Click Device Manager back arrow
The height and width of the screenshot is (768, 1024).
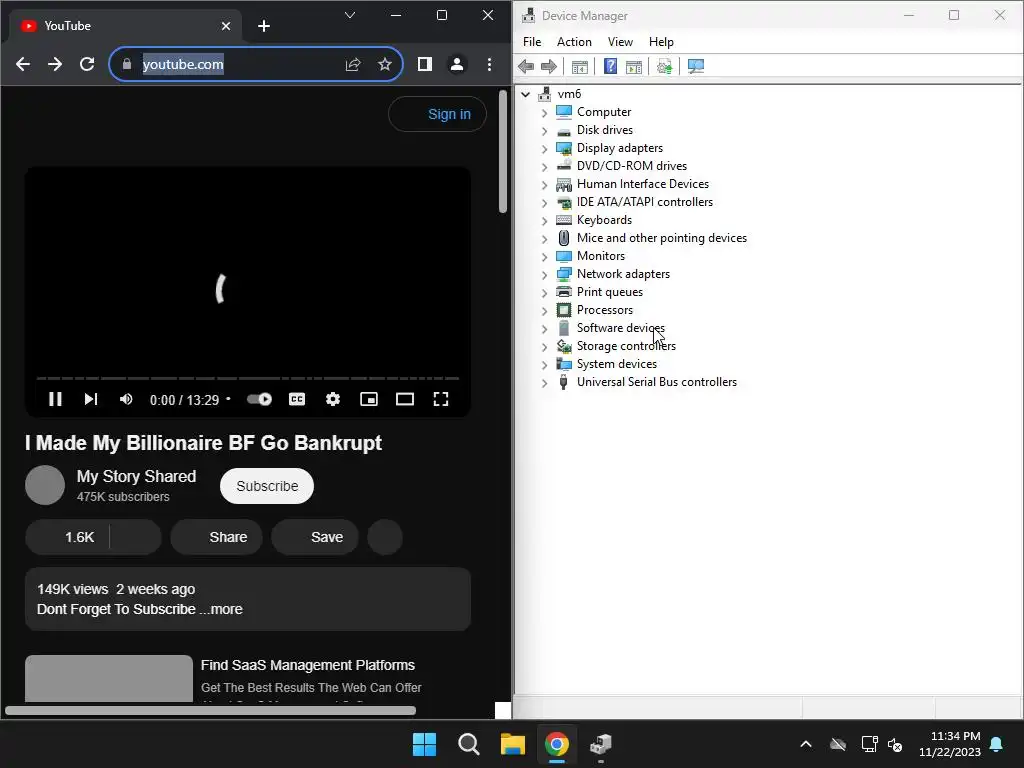[526, 66]
